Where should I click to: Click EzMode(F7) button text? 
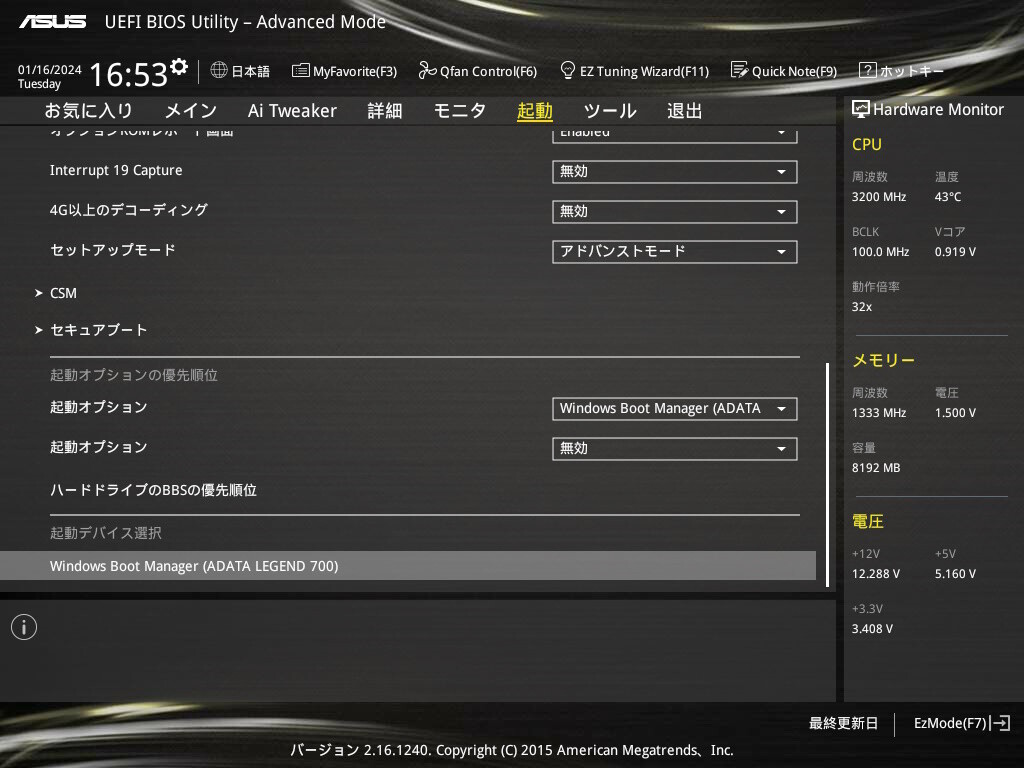click(x=950, y=723)
